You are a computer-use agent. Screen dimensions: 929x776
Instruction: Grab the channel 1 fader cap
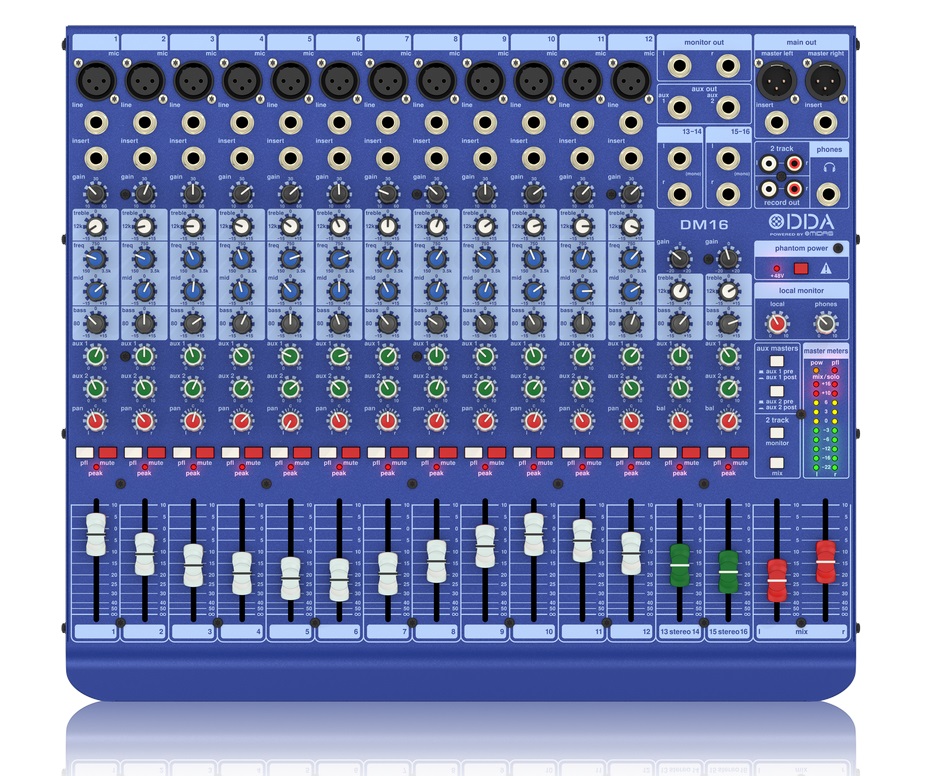(x=96, y=534)
